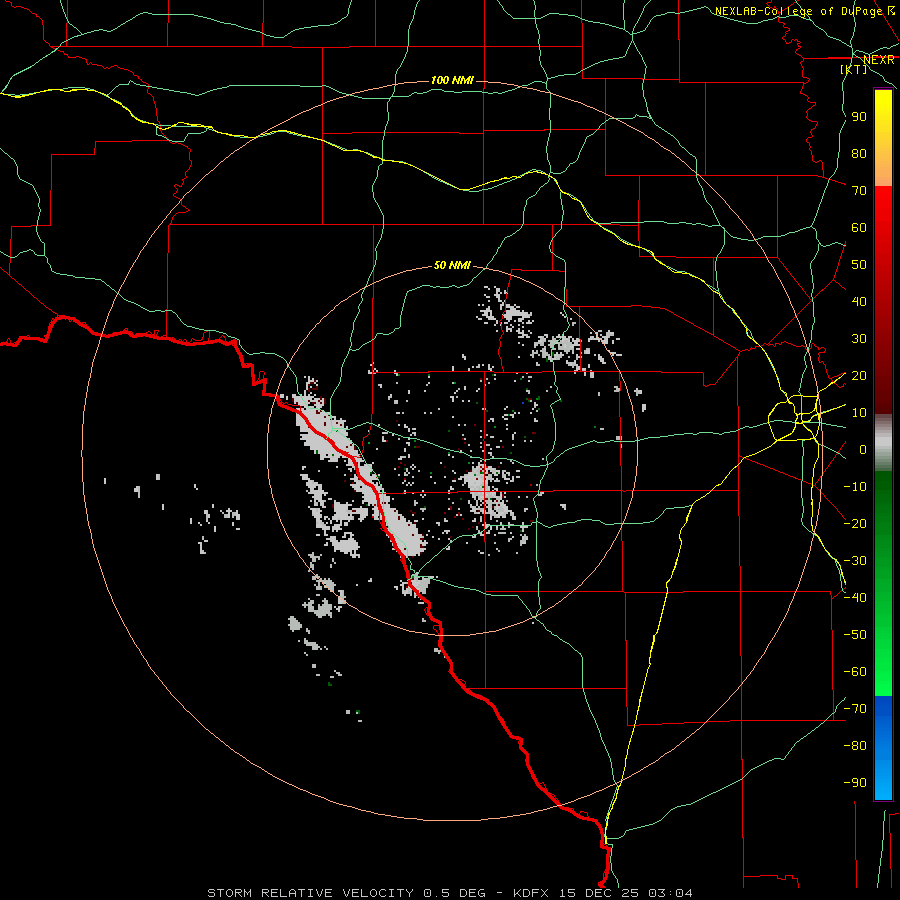Image resolution: width=900 pixels, height=900 pixels.
Task: Click the -50 scale value
Action: 855,635
